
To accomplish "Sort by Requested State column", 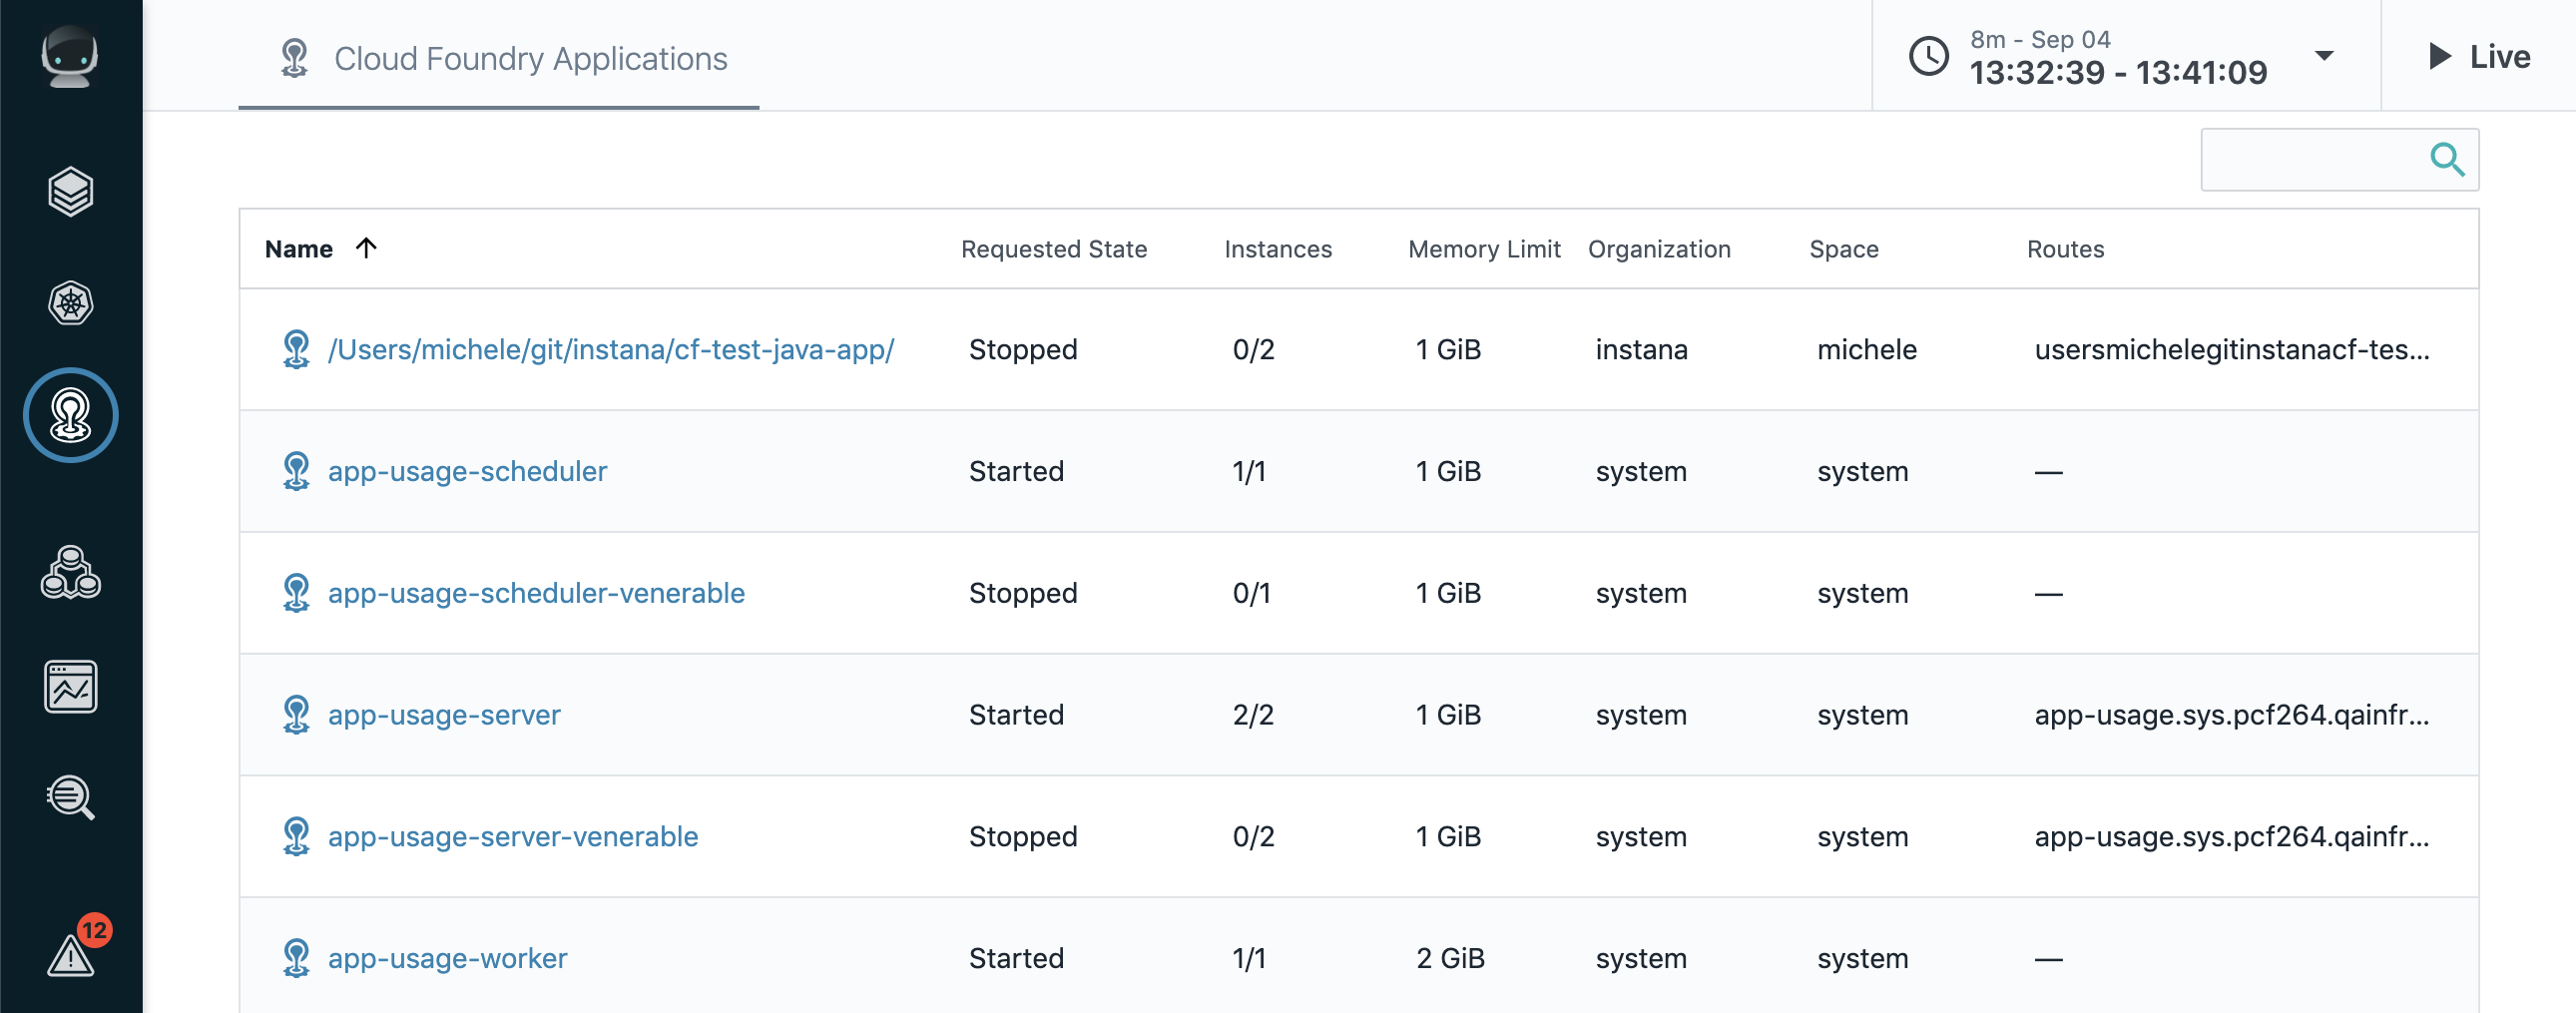I will point(1054,249).
